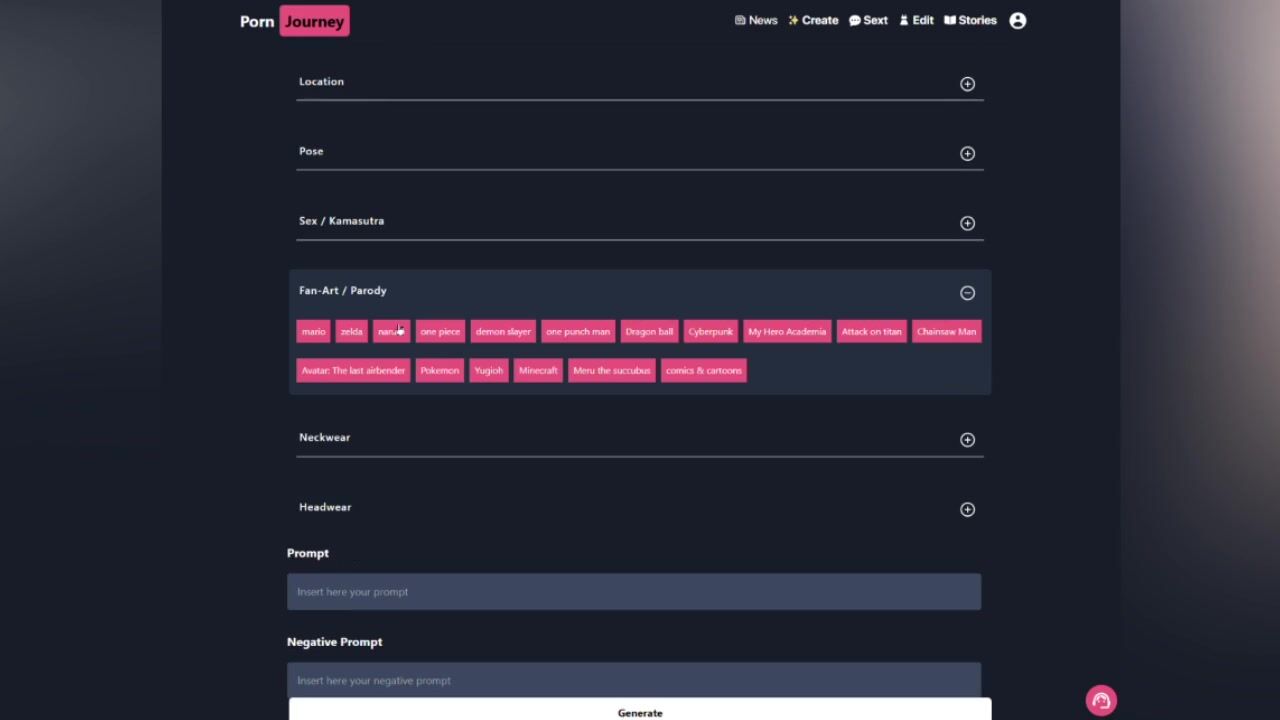
Task: Focus the Negative Prompt input field
Action: click(634, 680)
